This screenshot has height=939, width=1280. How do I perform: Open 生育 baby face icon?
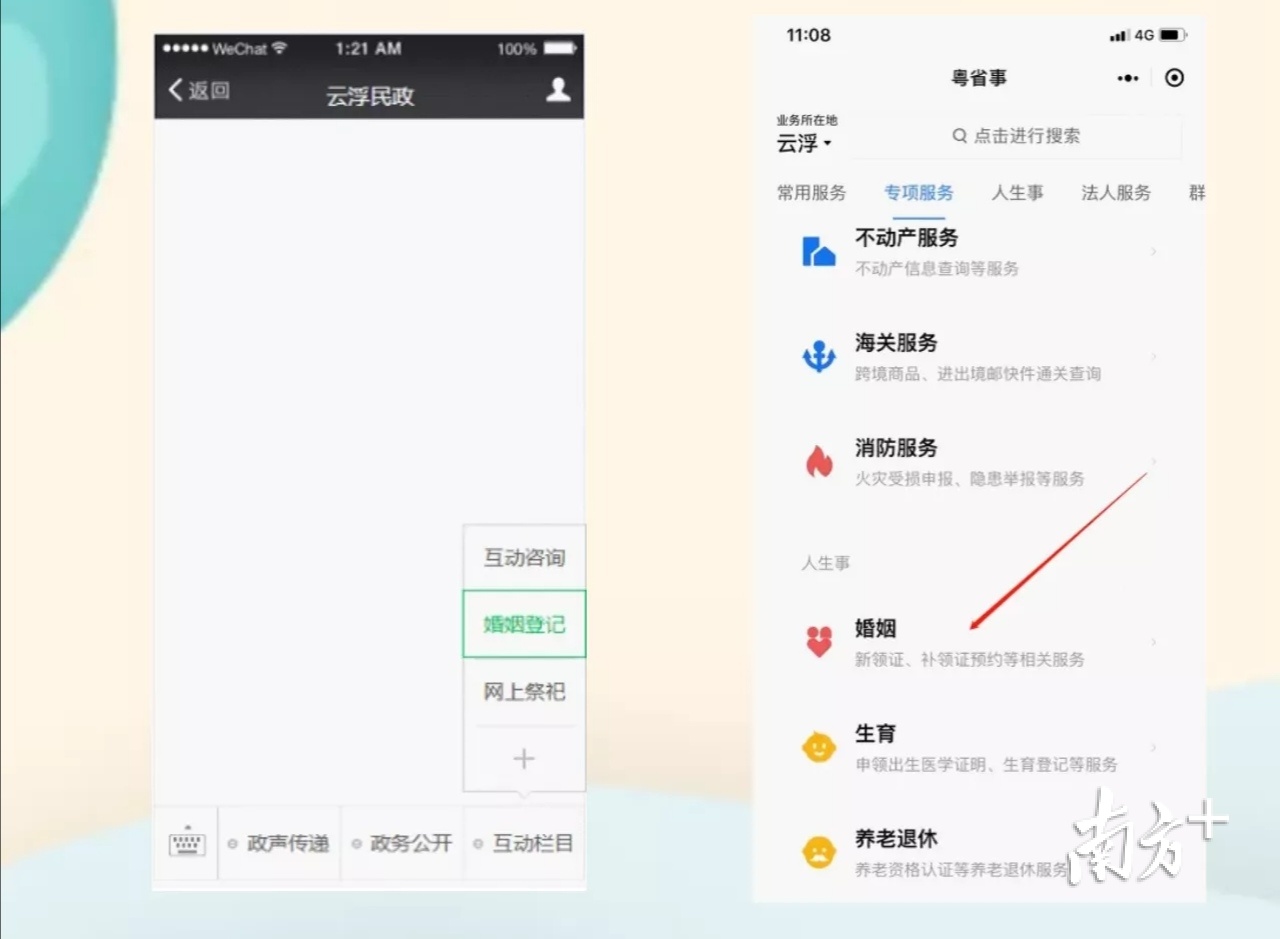click(819, 747)
